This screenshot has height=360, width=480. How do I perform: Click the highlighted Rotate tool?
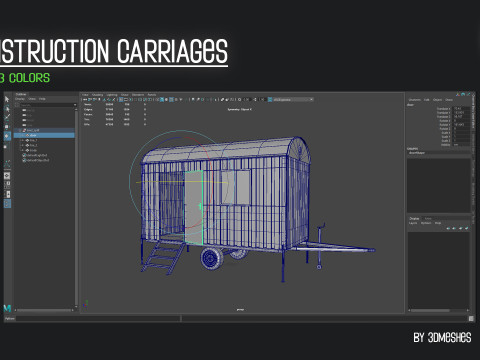(x=7, y=136)
